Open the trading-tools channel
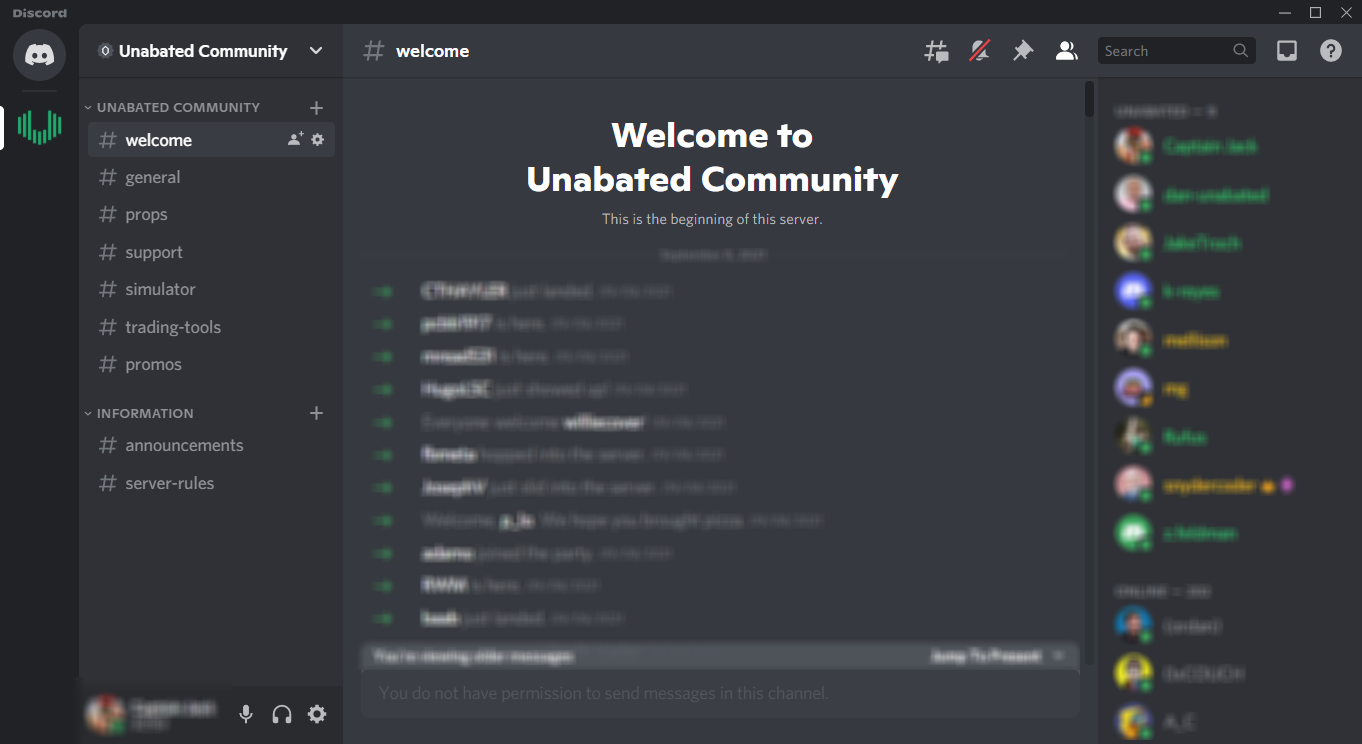 click(x=173, y=327)
